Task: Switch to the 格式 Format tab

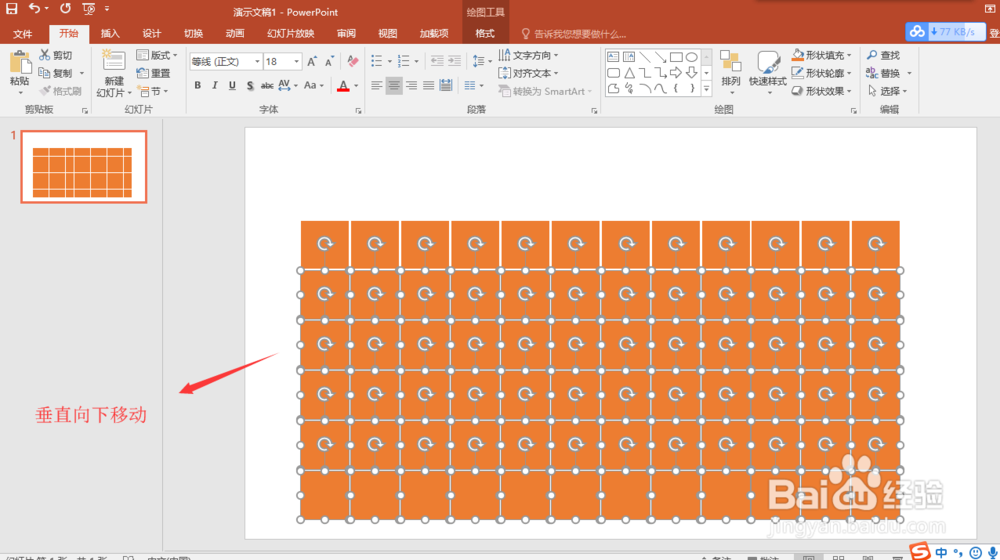Action: [485, 33]
